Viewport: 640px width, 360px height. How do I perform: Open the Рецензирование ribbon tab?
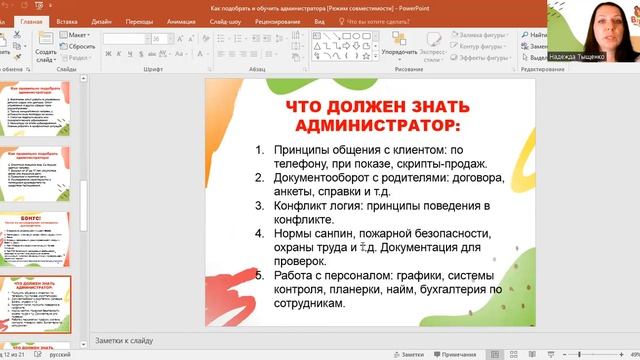(x=278, y=22)
